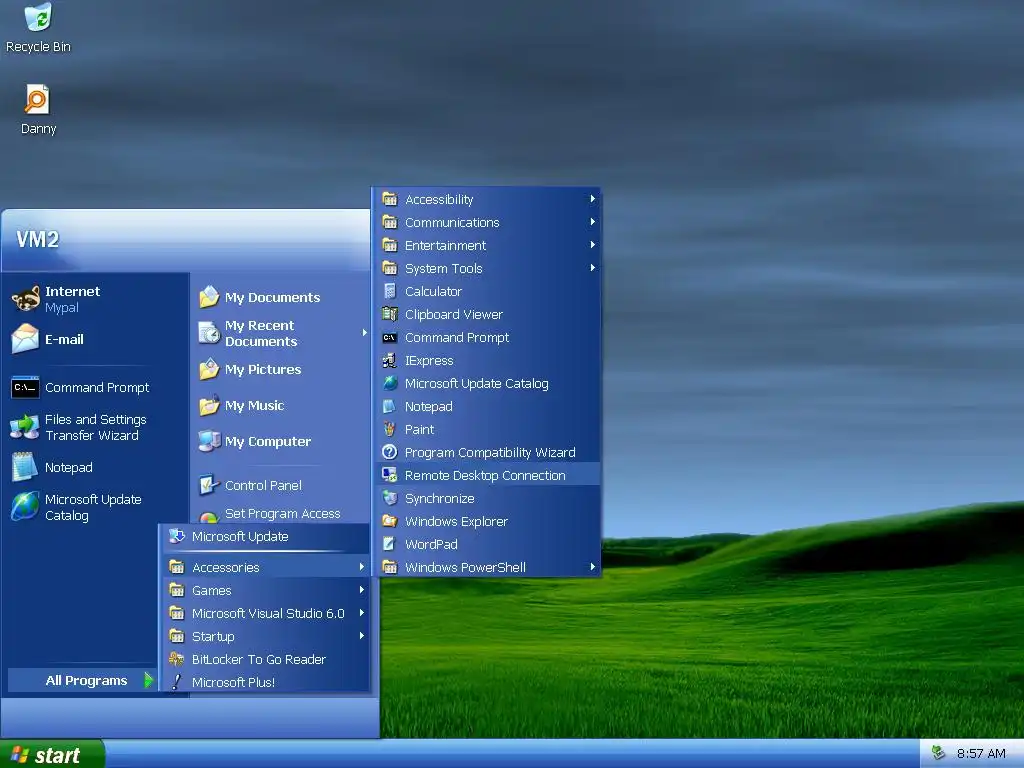This screenshot has height=768, width=1024.
Task: Click the Windows Explorer icon
Action: click(390, 521)
